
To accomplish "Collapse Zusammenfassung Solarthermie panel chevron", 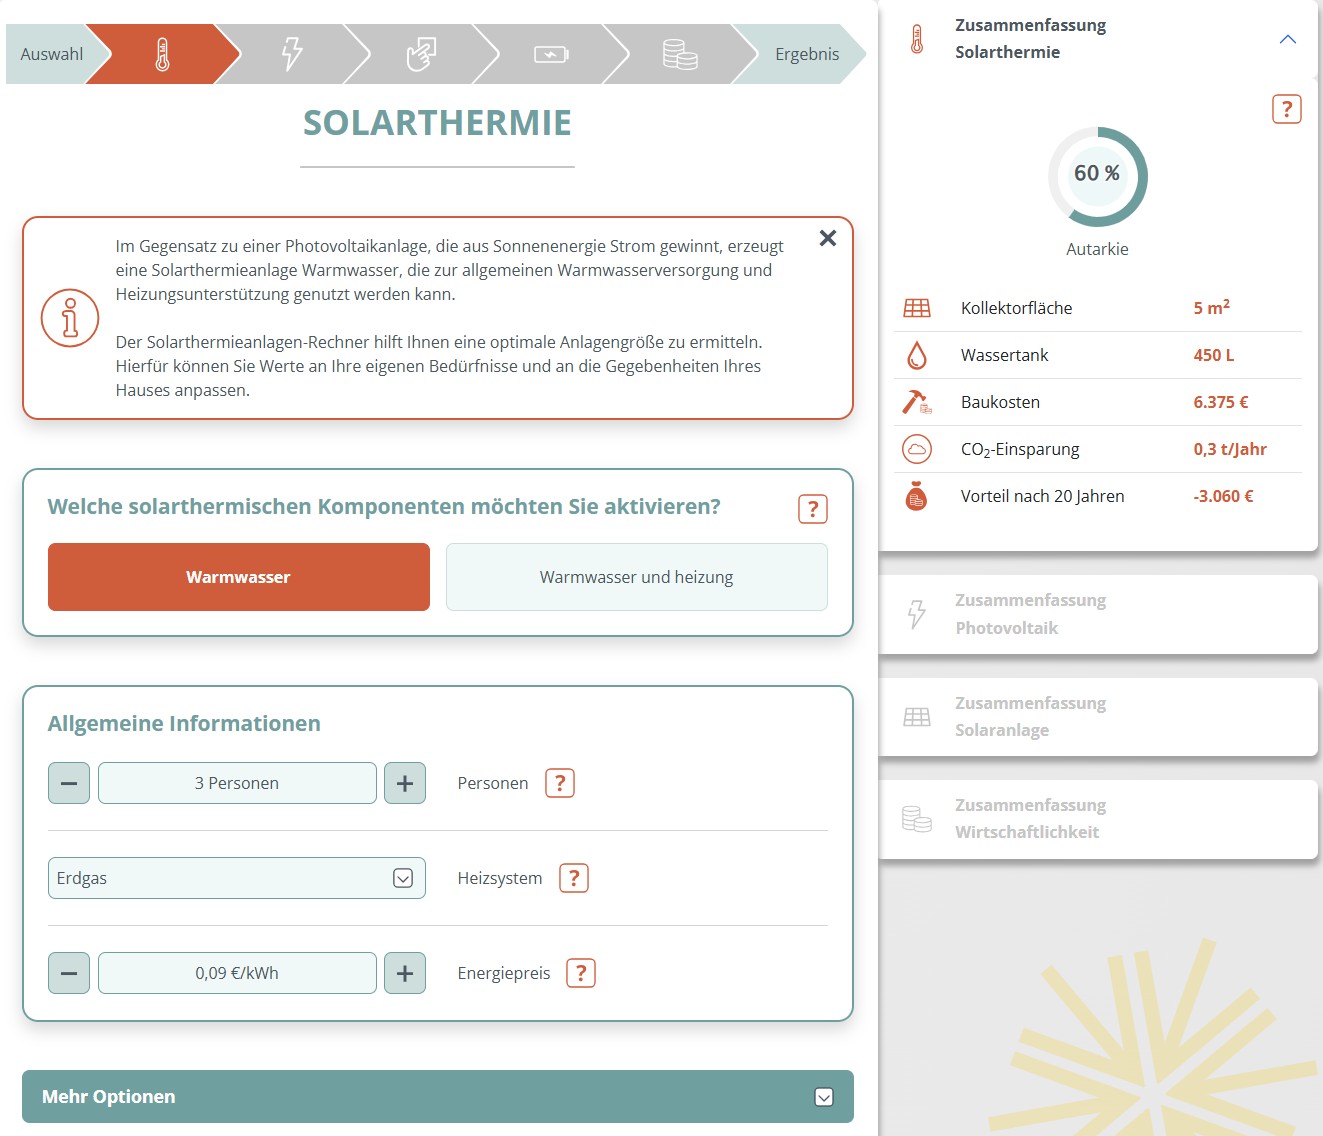I will click(1288, 39).
